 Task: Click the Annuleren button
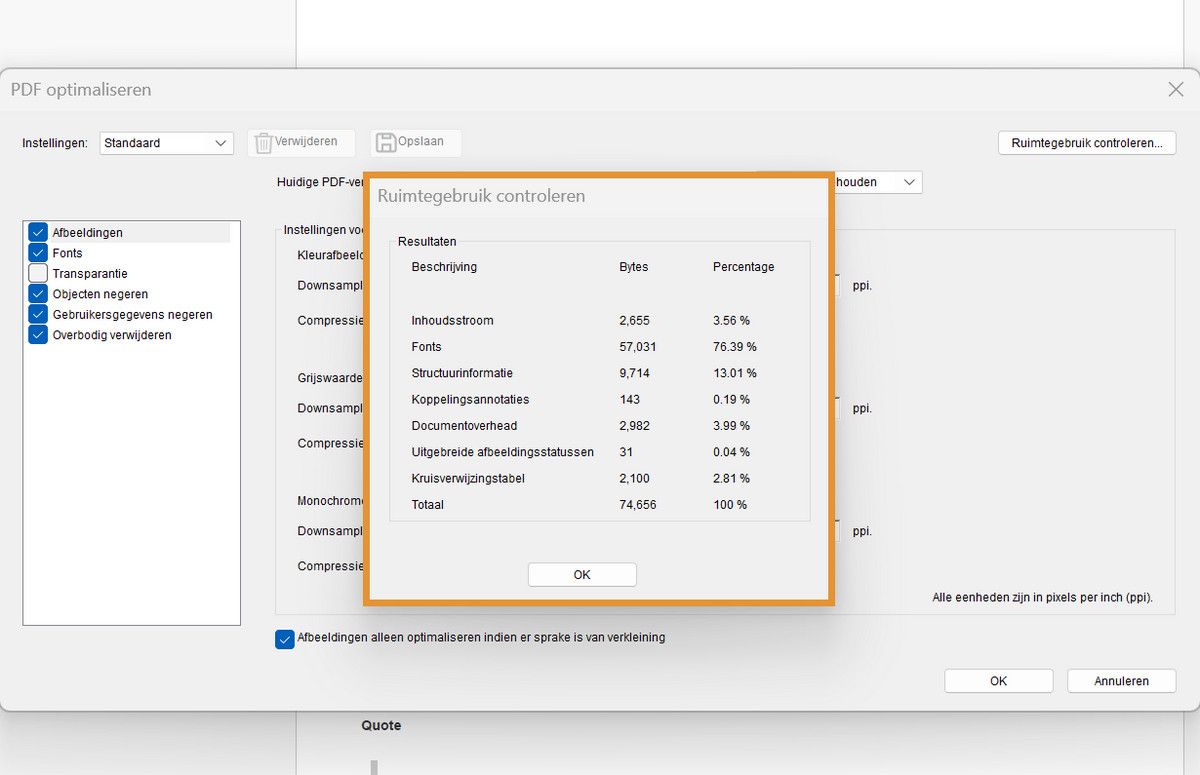pos(1121,680)
